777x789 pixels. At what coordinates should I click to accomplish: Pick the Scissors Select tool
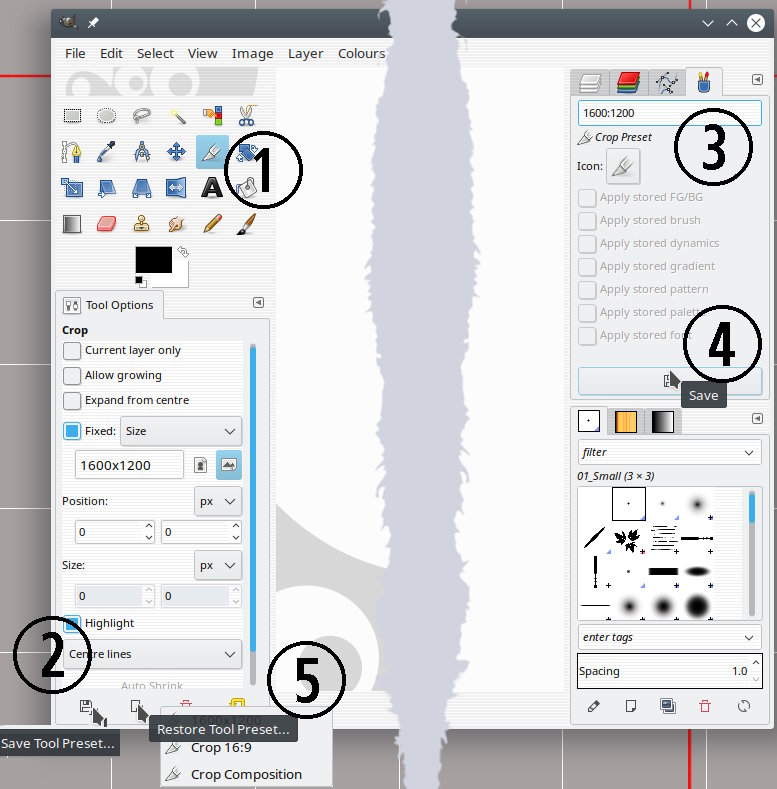[x=246, y=116]
